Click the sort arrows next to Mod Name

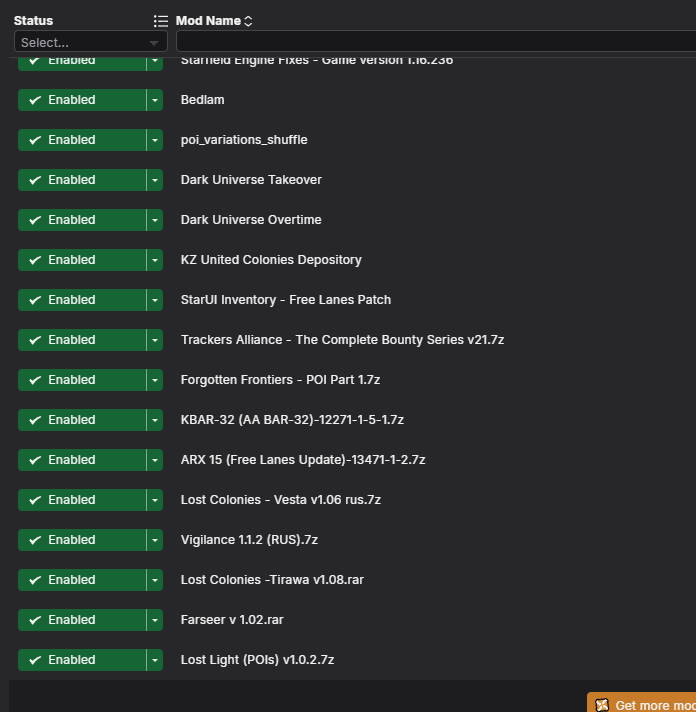248,21
